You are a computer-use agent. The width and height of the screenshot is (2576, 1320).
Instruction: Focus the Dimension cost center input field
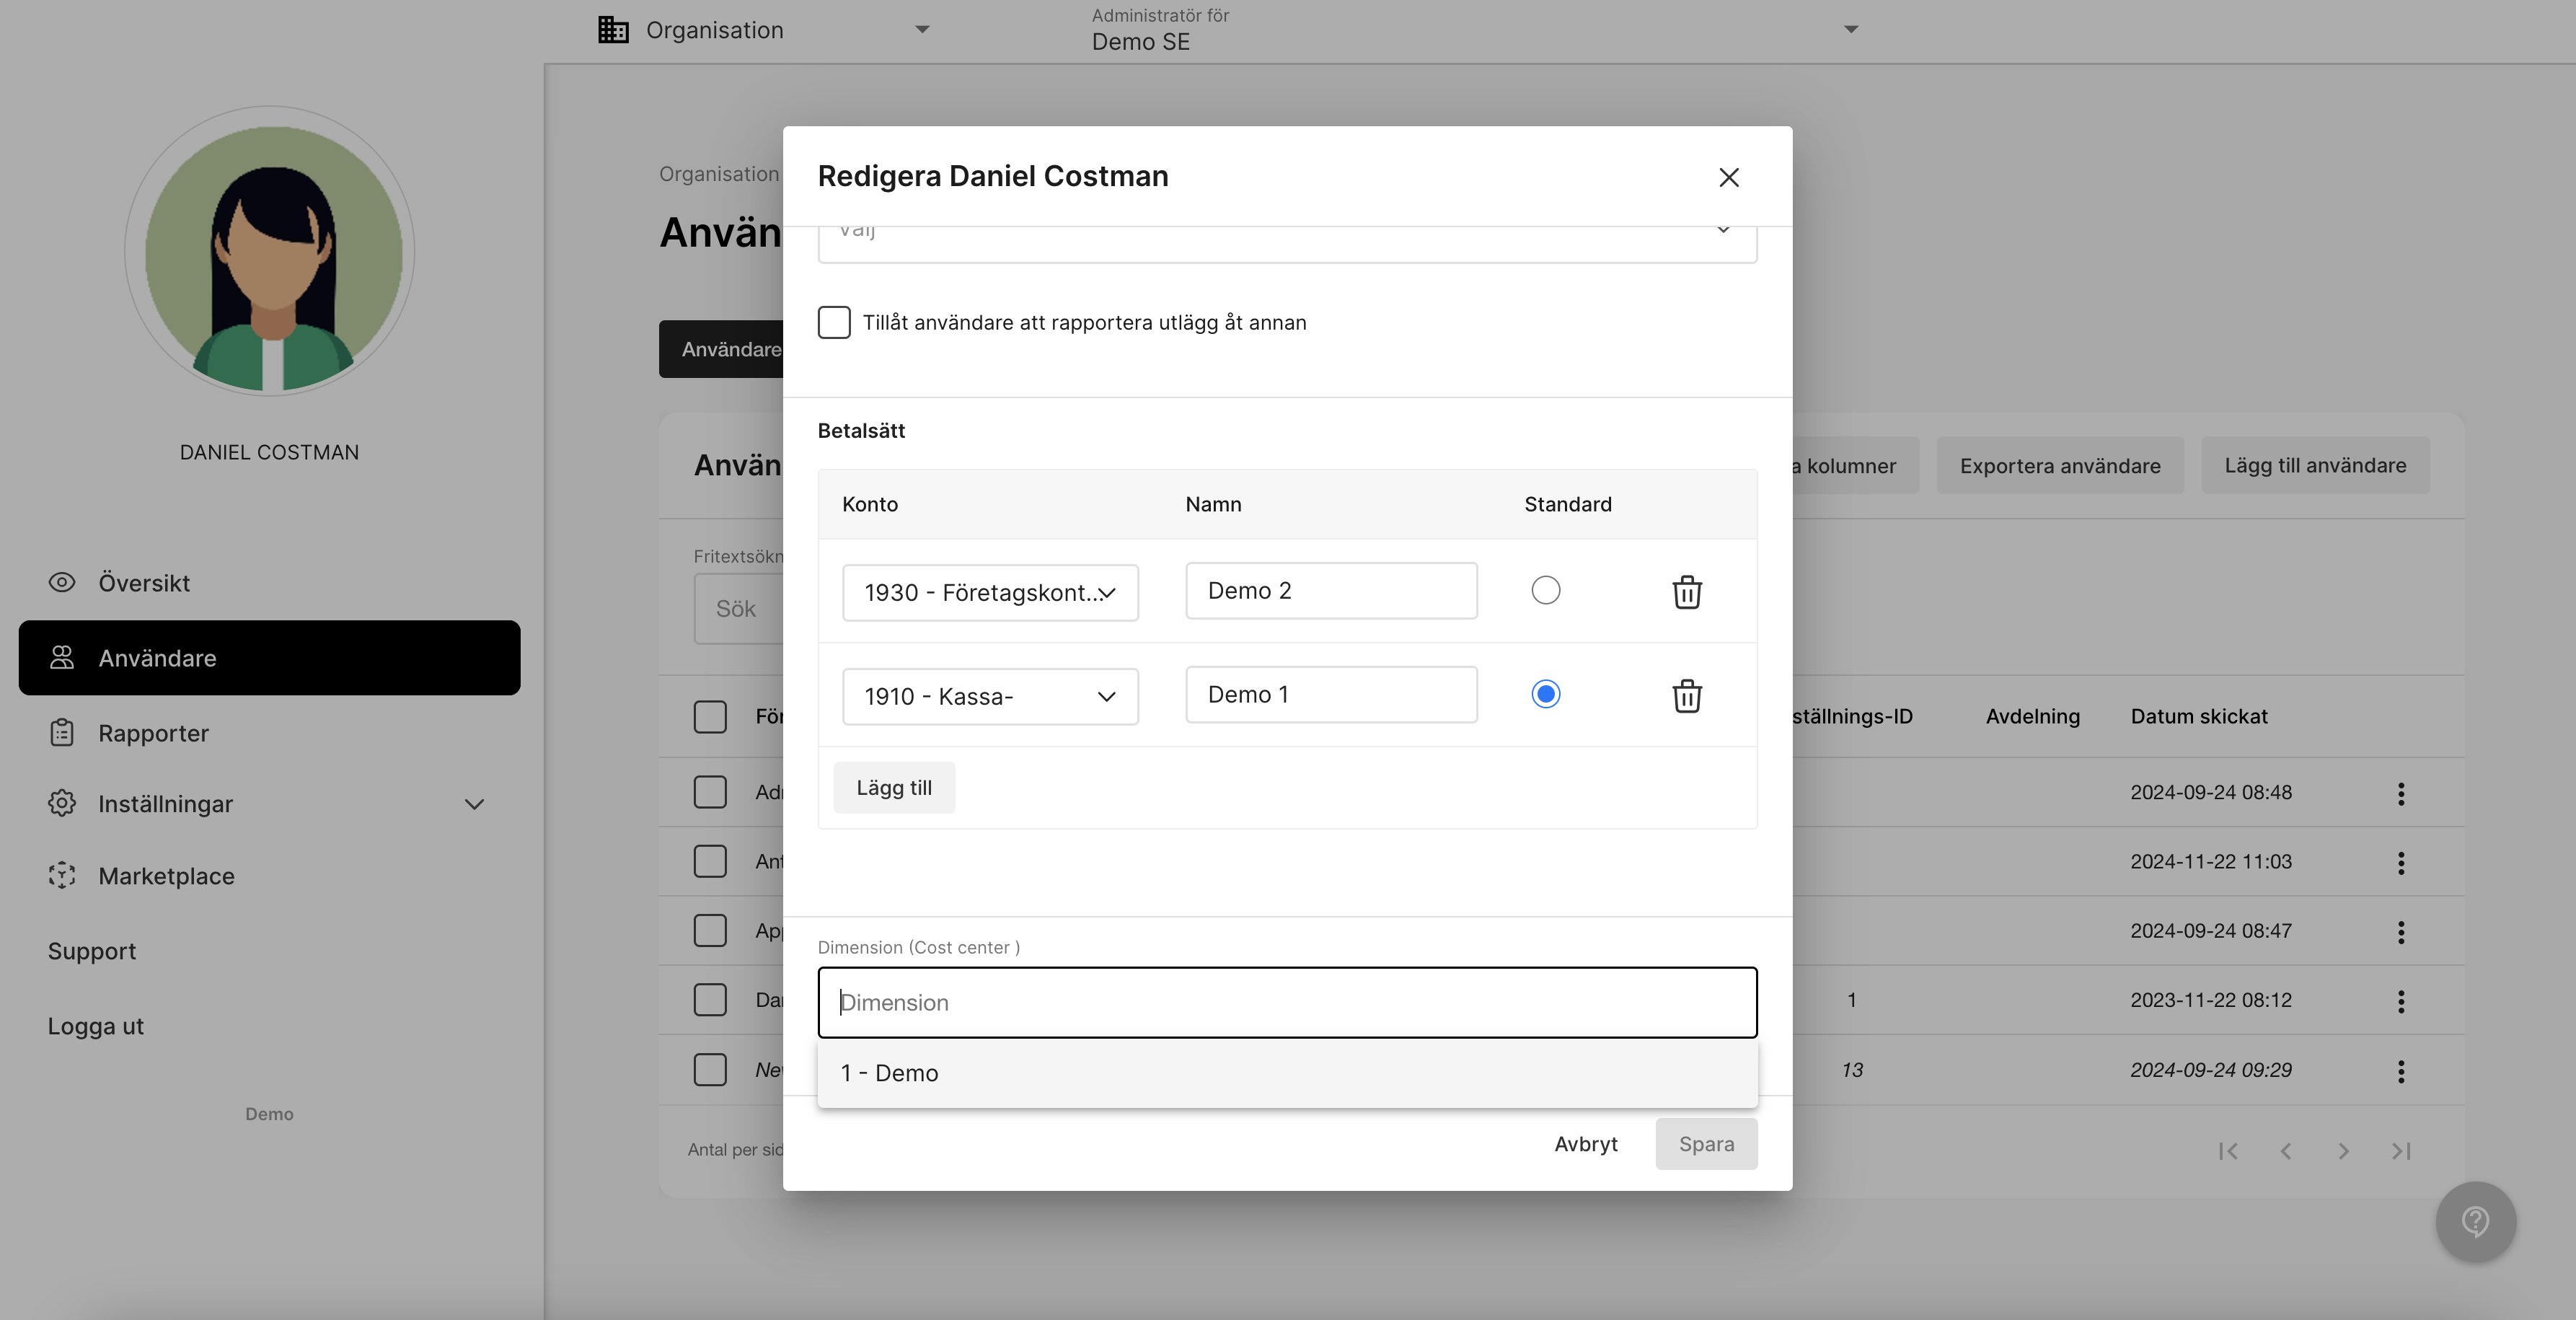click(x=1287, y=1002)
